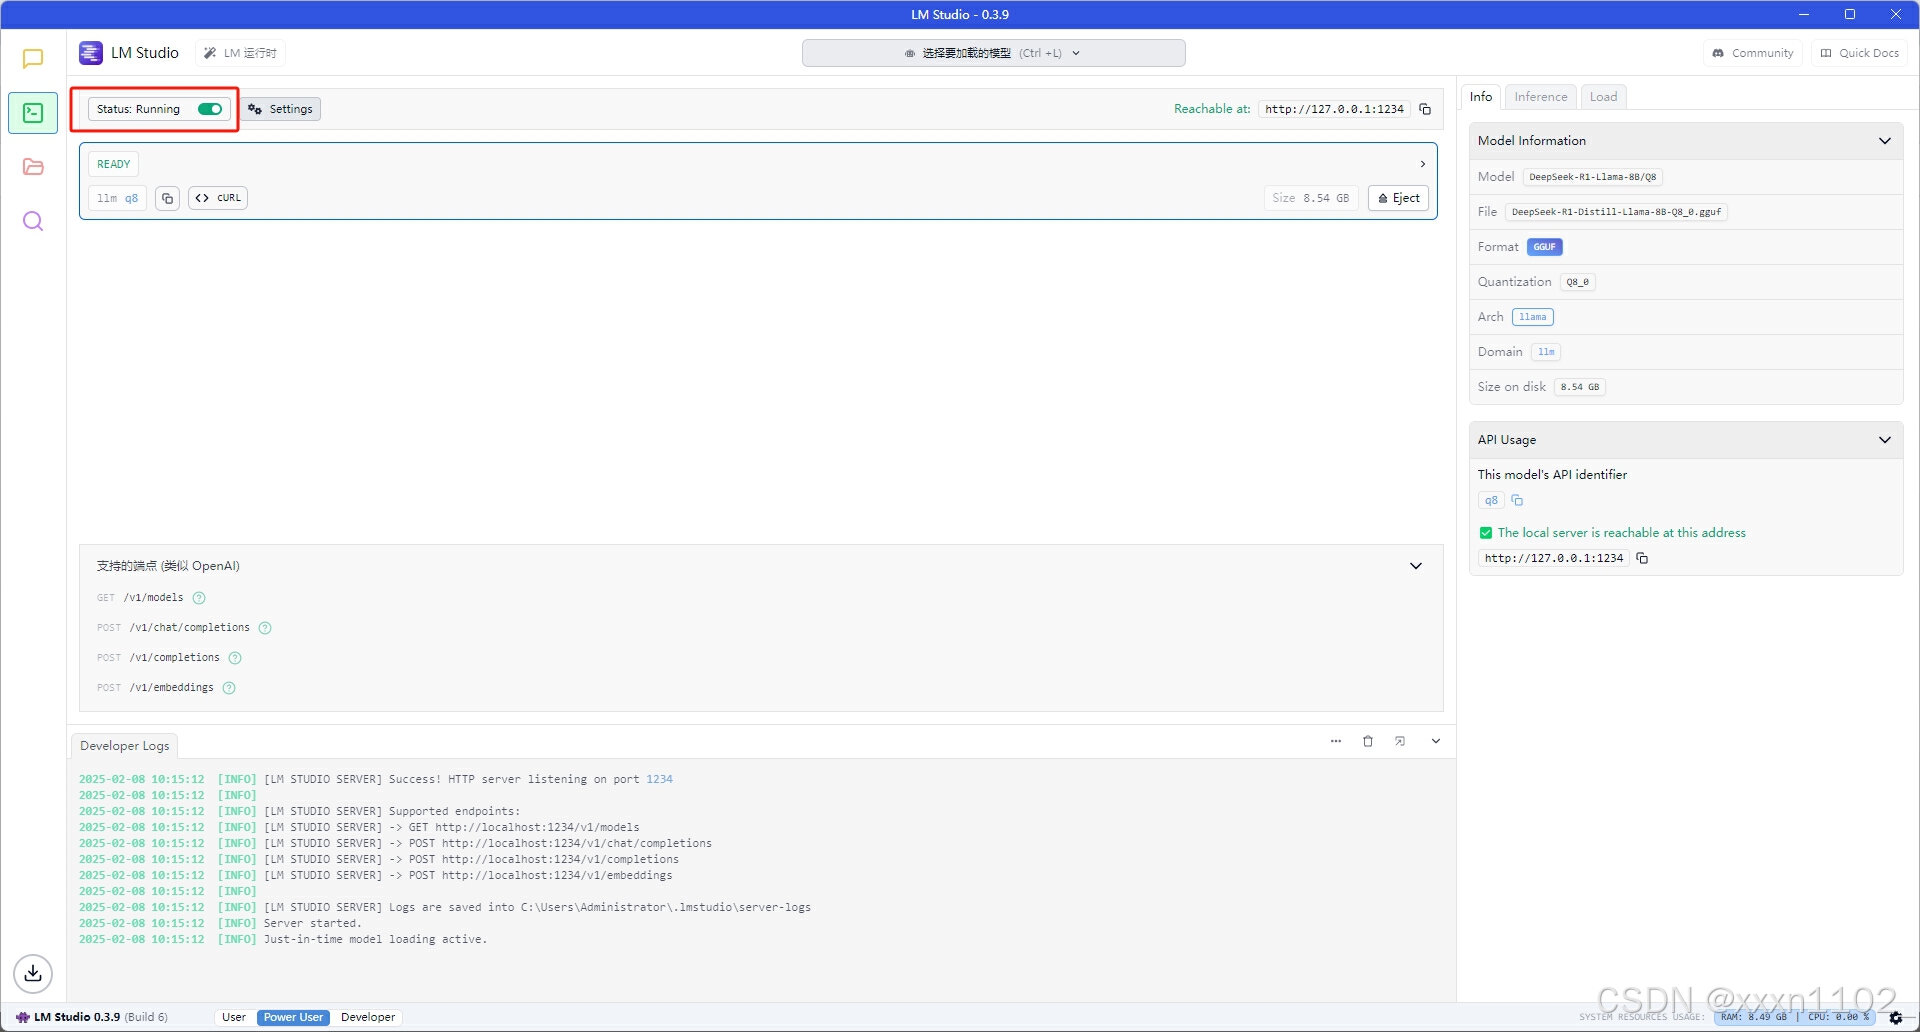
Task: Copy the loaded model identifier
Action: pyautogui.click(x=167, y=198)
